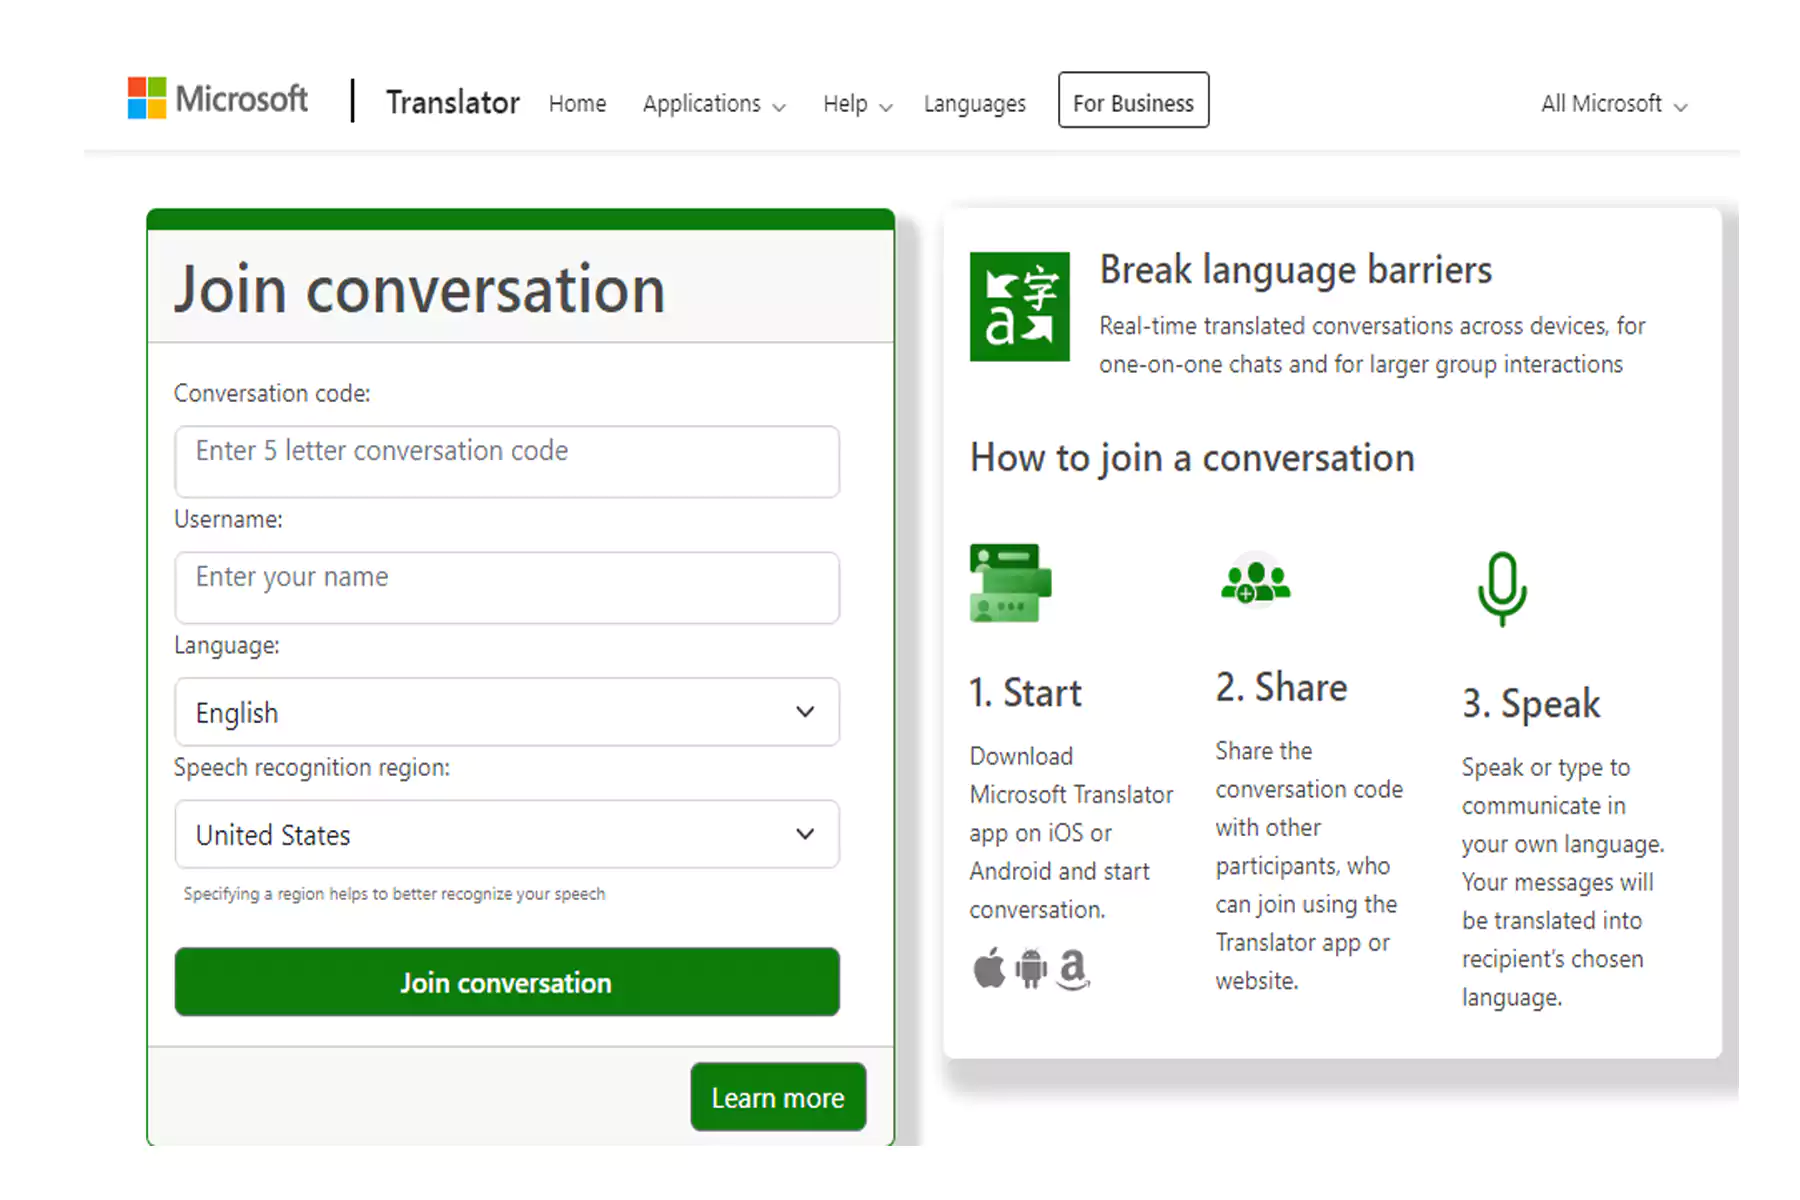
Task: Click the Share step group icon
Action: [x=1256, y=582]
